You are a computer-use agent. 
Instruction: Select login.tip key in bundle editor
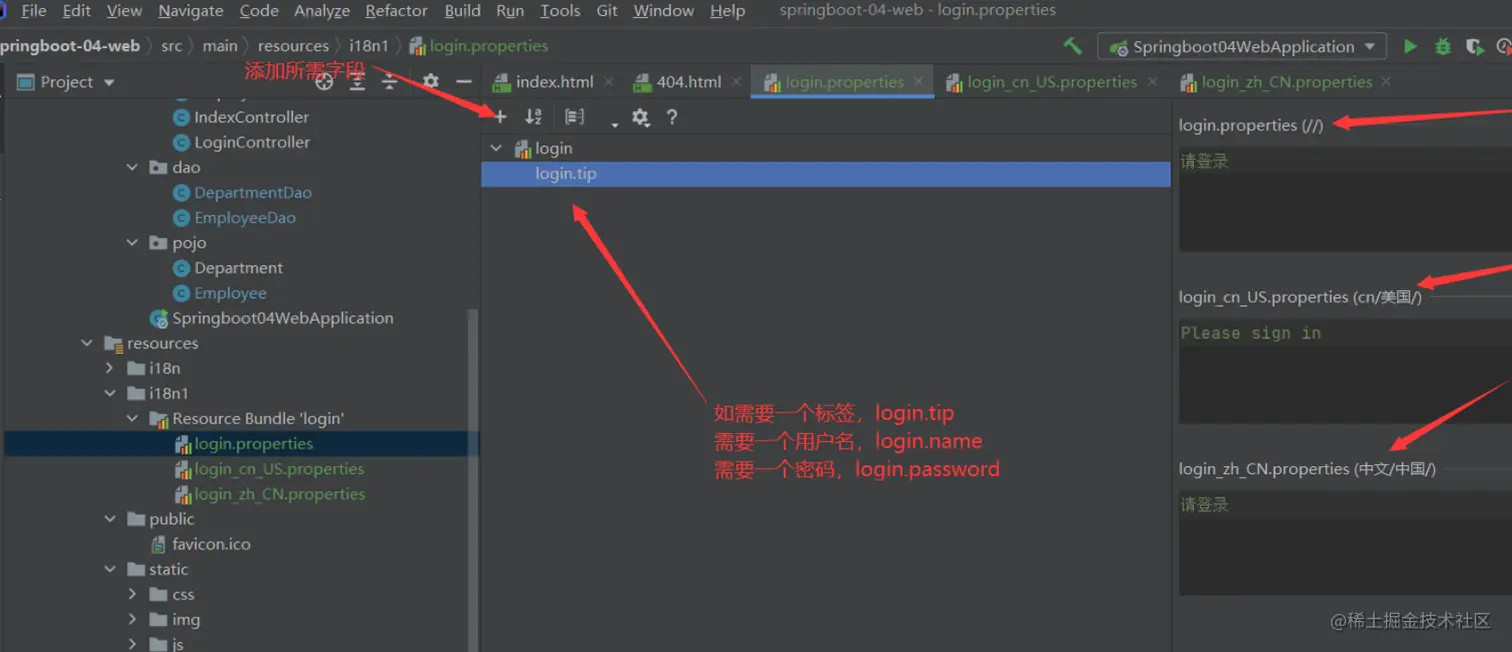(825, 174)
